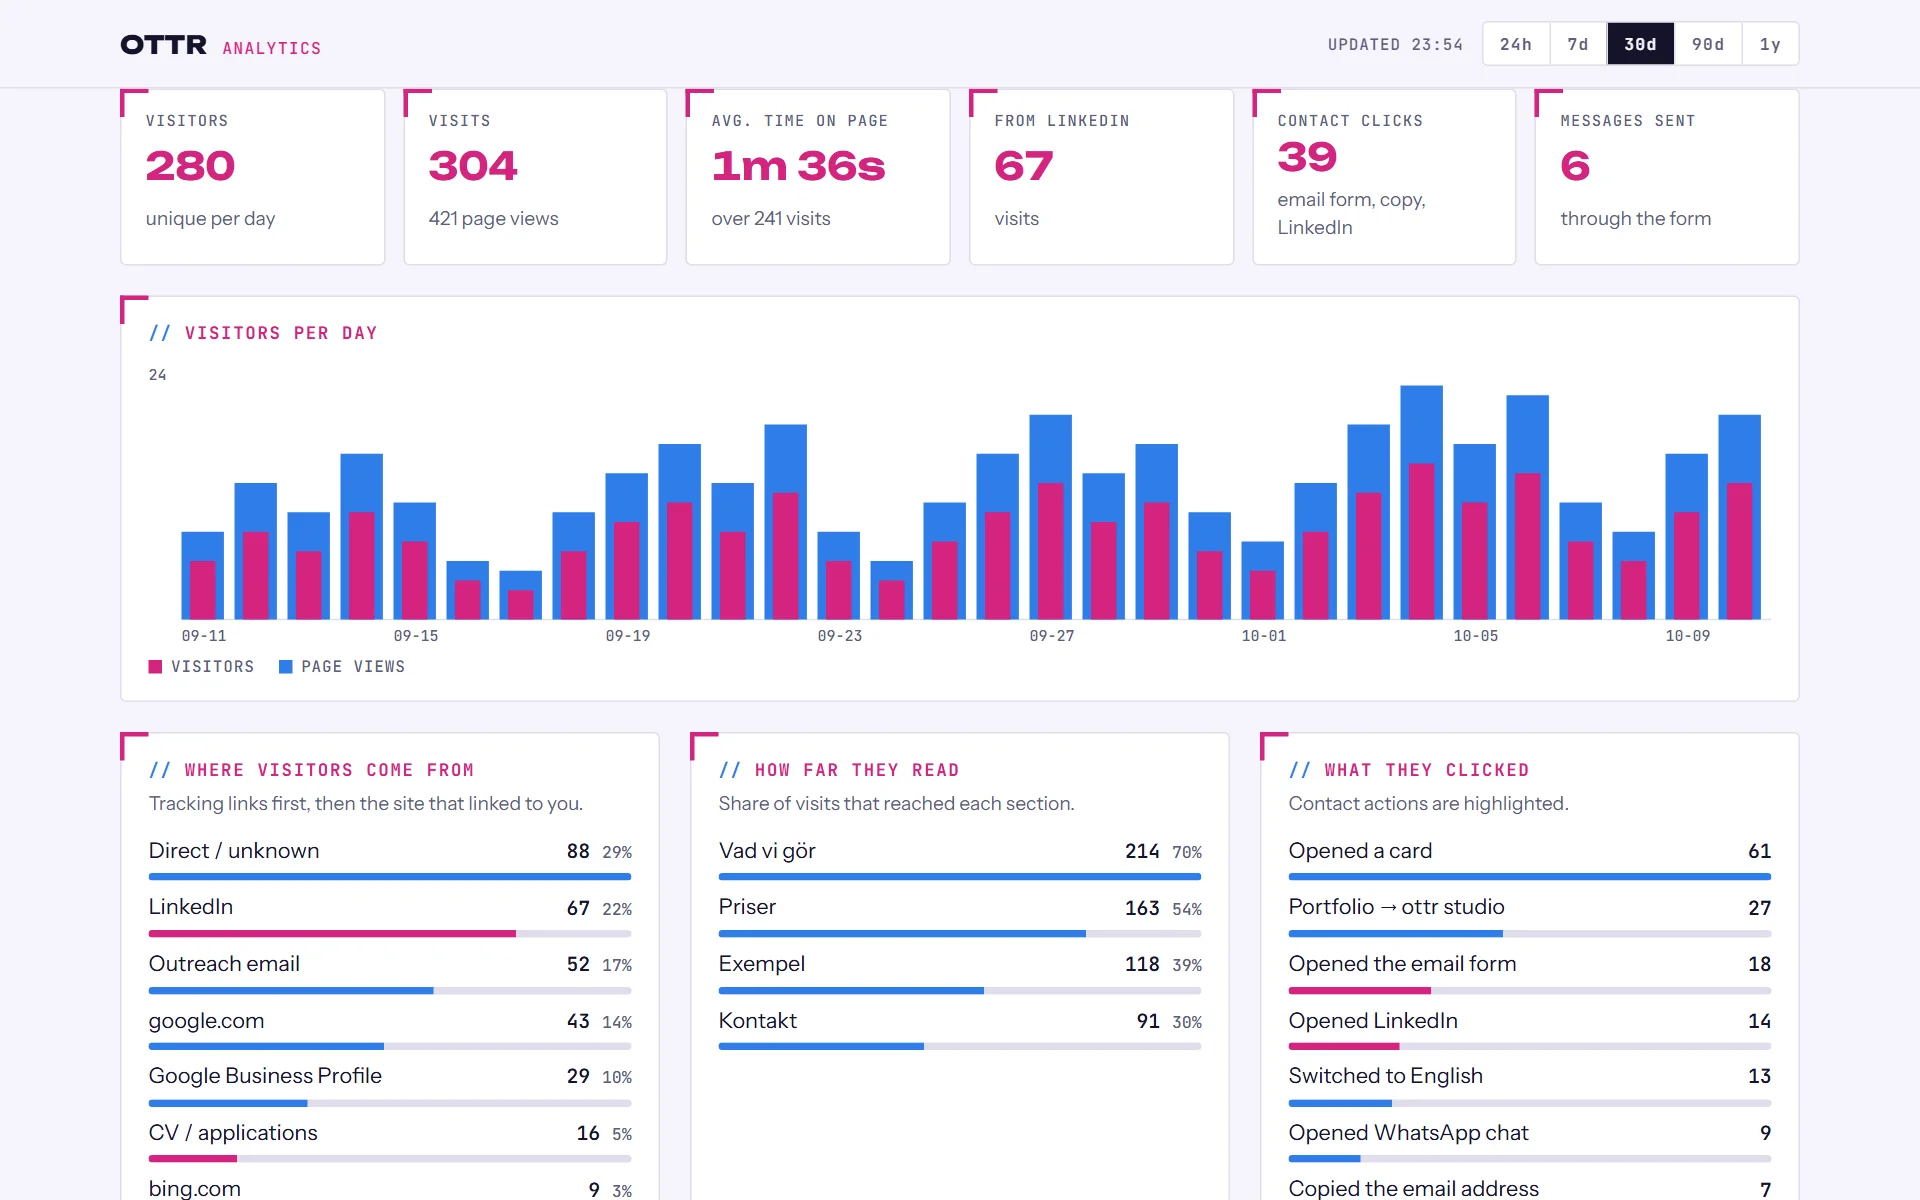Viewport: 1920px width, 1200px height.
Task: Click the Avg. Time on Page card
Action: pyautogui.click(x=818, y=177)
